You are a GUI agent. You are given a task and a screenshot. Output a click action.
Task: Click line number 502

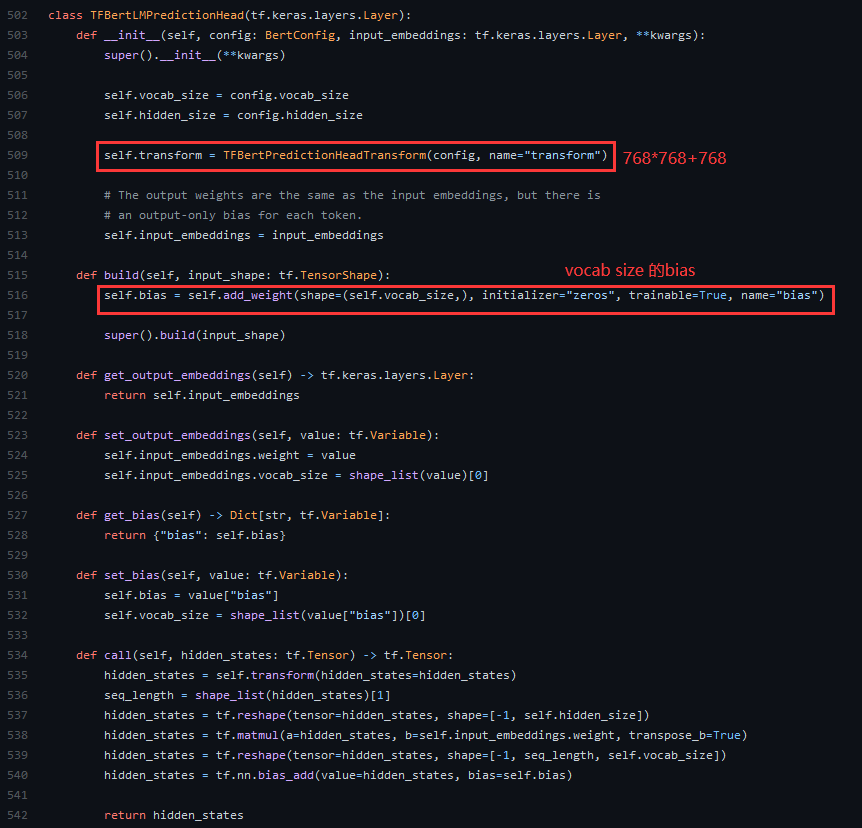click(17, 15)
